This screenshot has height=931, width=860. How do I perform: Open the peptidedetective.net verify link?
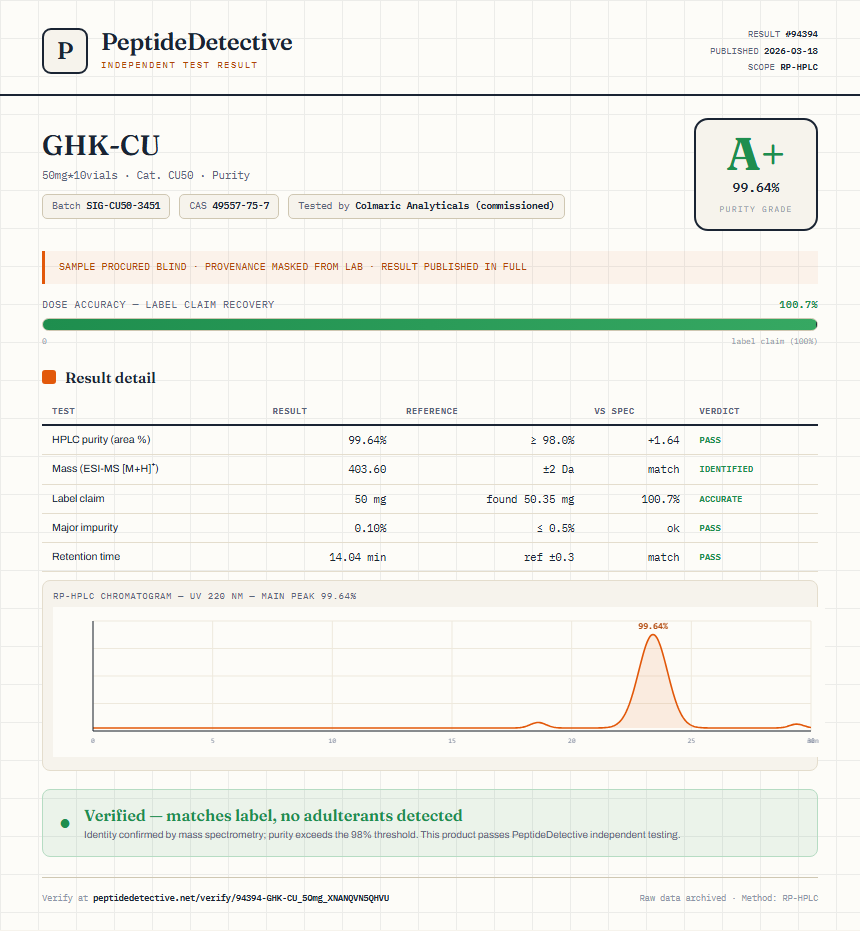[x=241, y=898]
